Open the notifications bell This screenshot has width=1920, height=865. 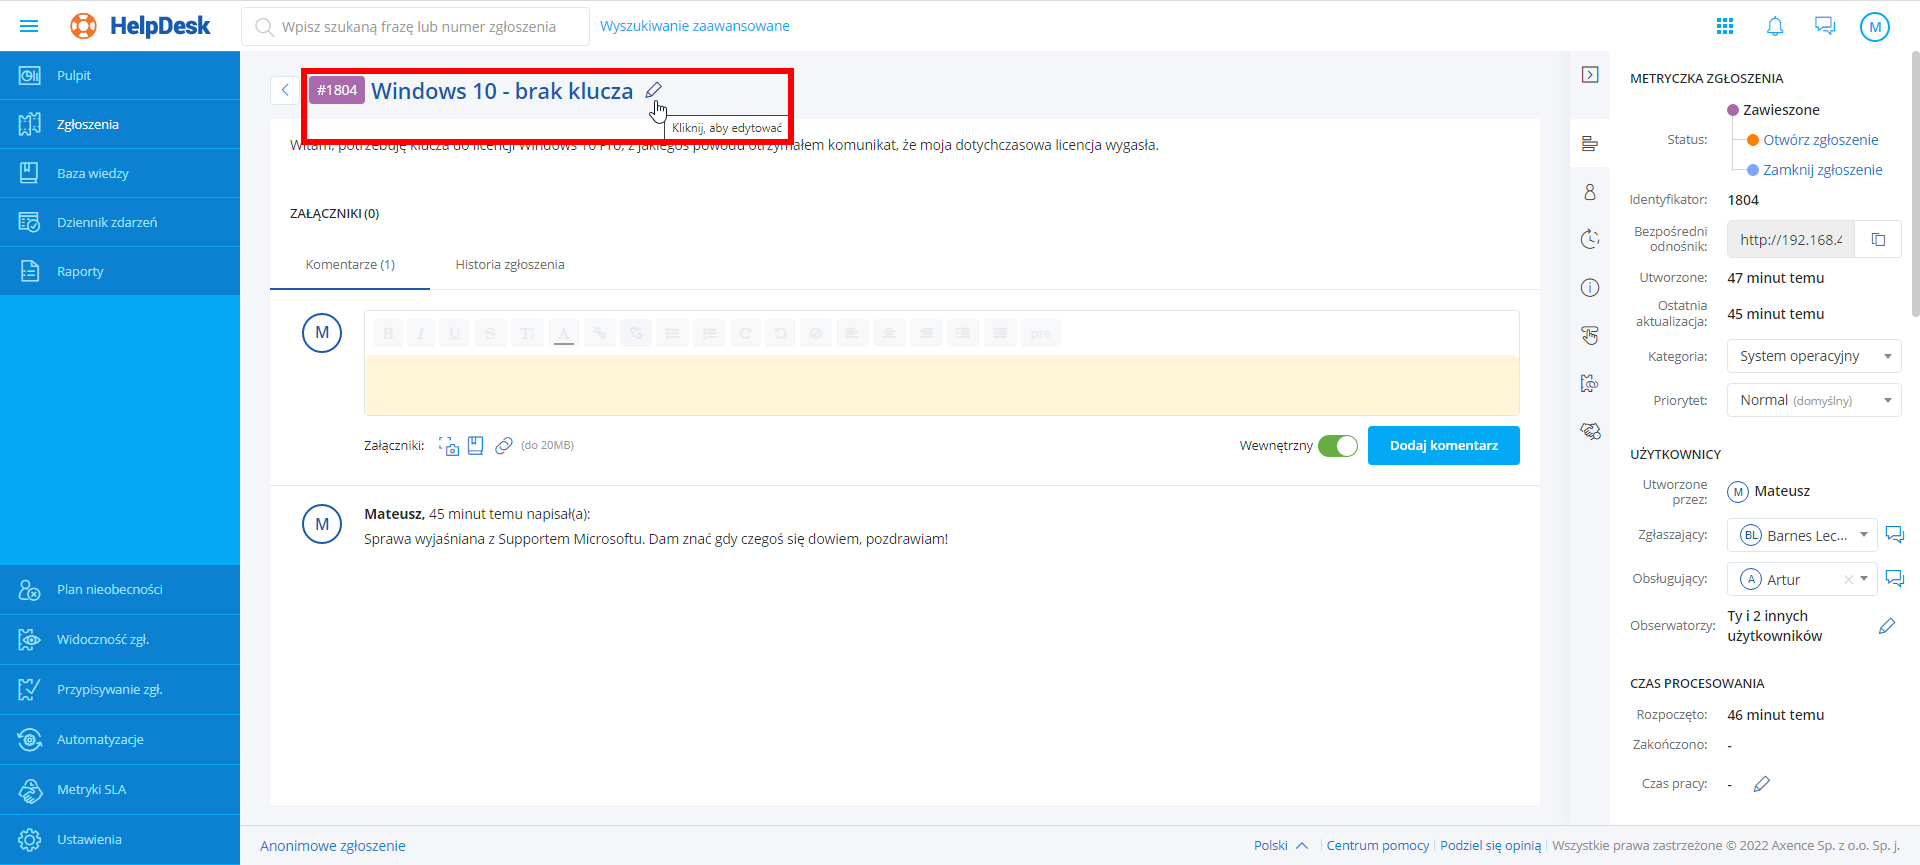point(1774,27)
